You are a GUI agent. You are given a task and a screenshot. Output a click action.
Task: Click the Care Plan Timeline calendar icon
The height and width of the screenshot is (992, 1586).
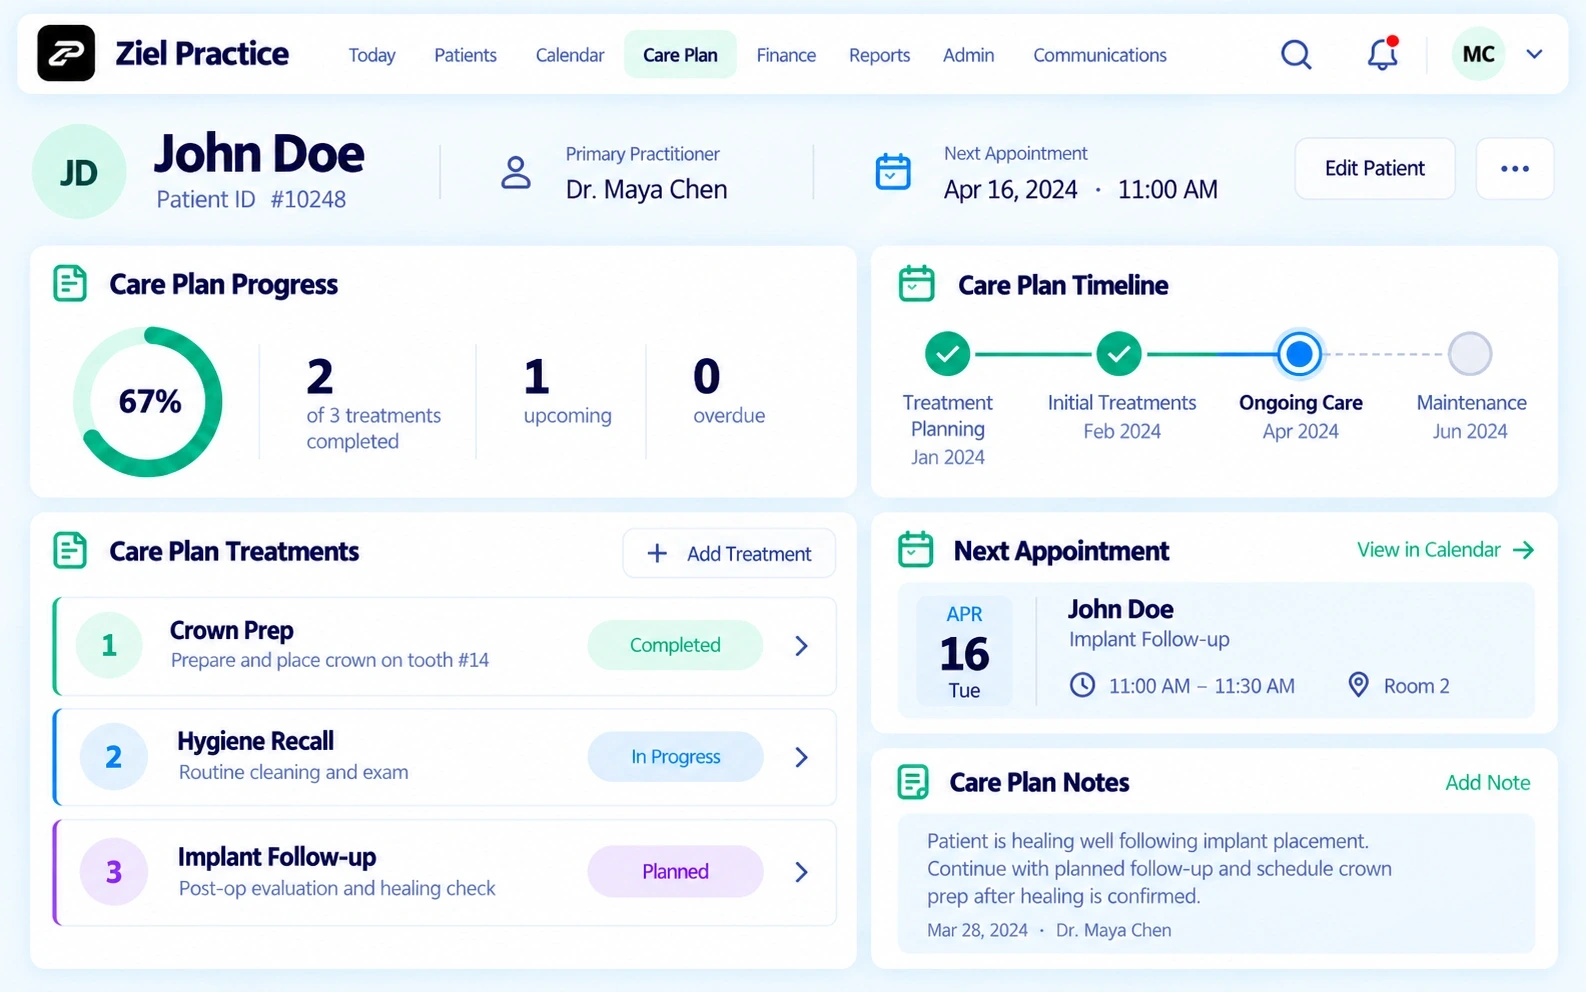(916, 284)
